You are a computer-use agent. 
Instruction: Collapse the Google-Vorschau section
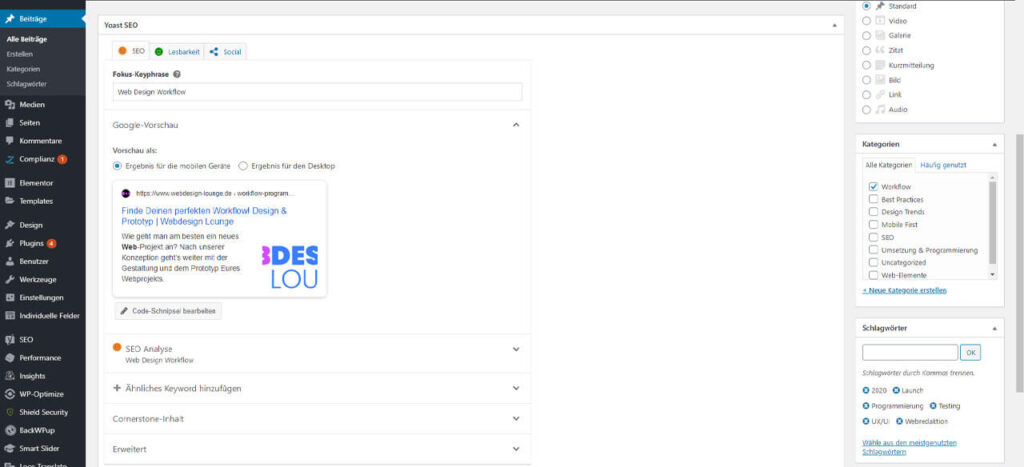pyautogui.click(x=516, y=125)
